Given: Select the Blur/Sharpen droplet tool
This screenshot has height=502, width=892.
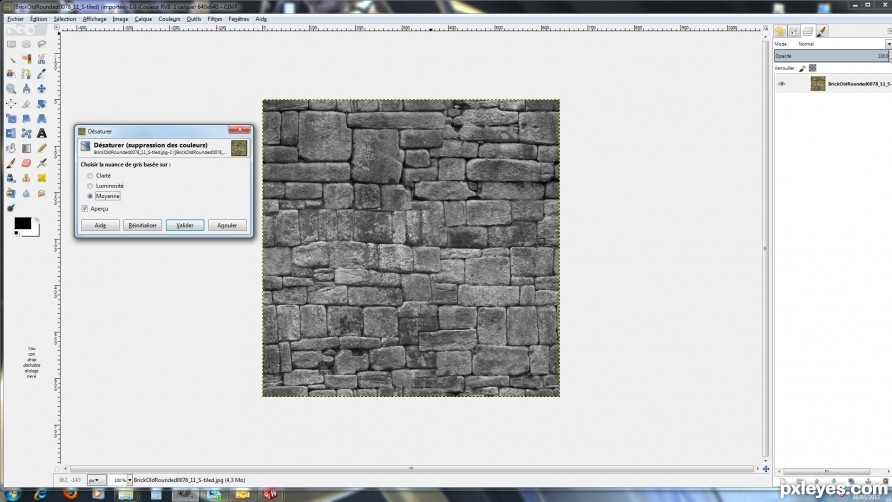Looking at the screenshot, I should 26,193.
